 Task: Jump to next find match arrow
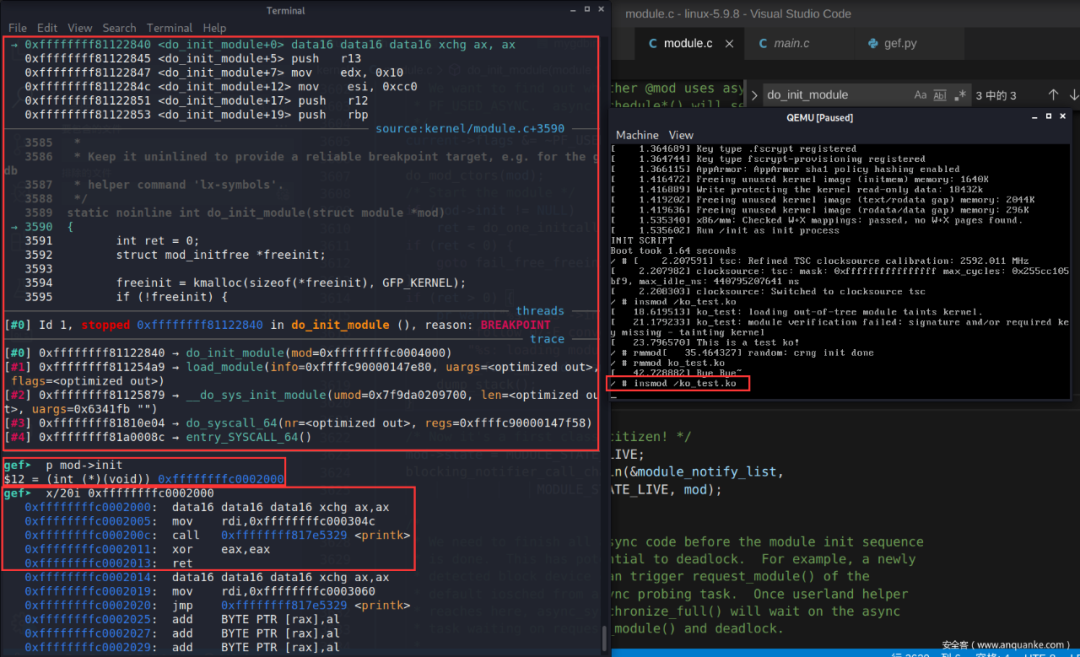coord(1074,94)
